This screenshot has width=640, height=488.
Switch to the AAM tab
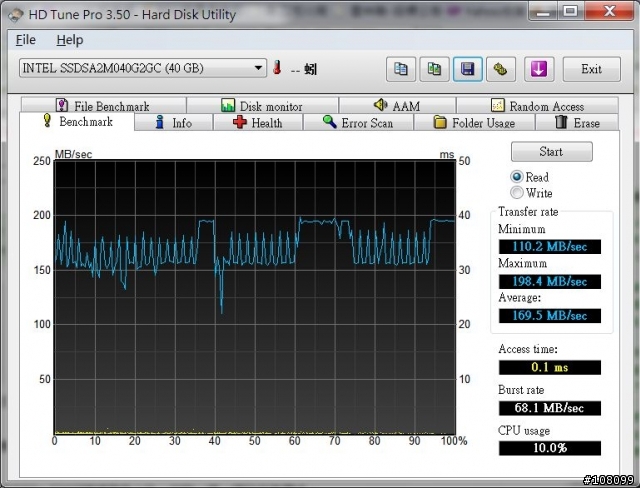397,106
